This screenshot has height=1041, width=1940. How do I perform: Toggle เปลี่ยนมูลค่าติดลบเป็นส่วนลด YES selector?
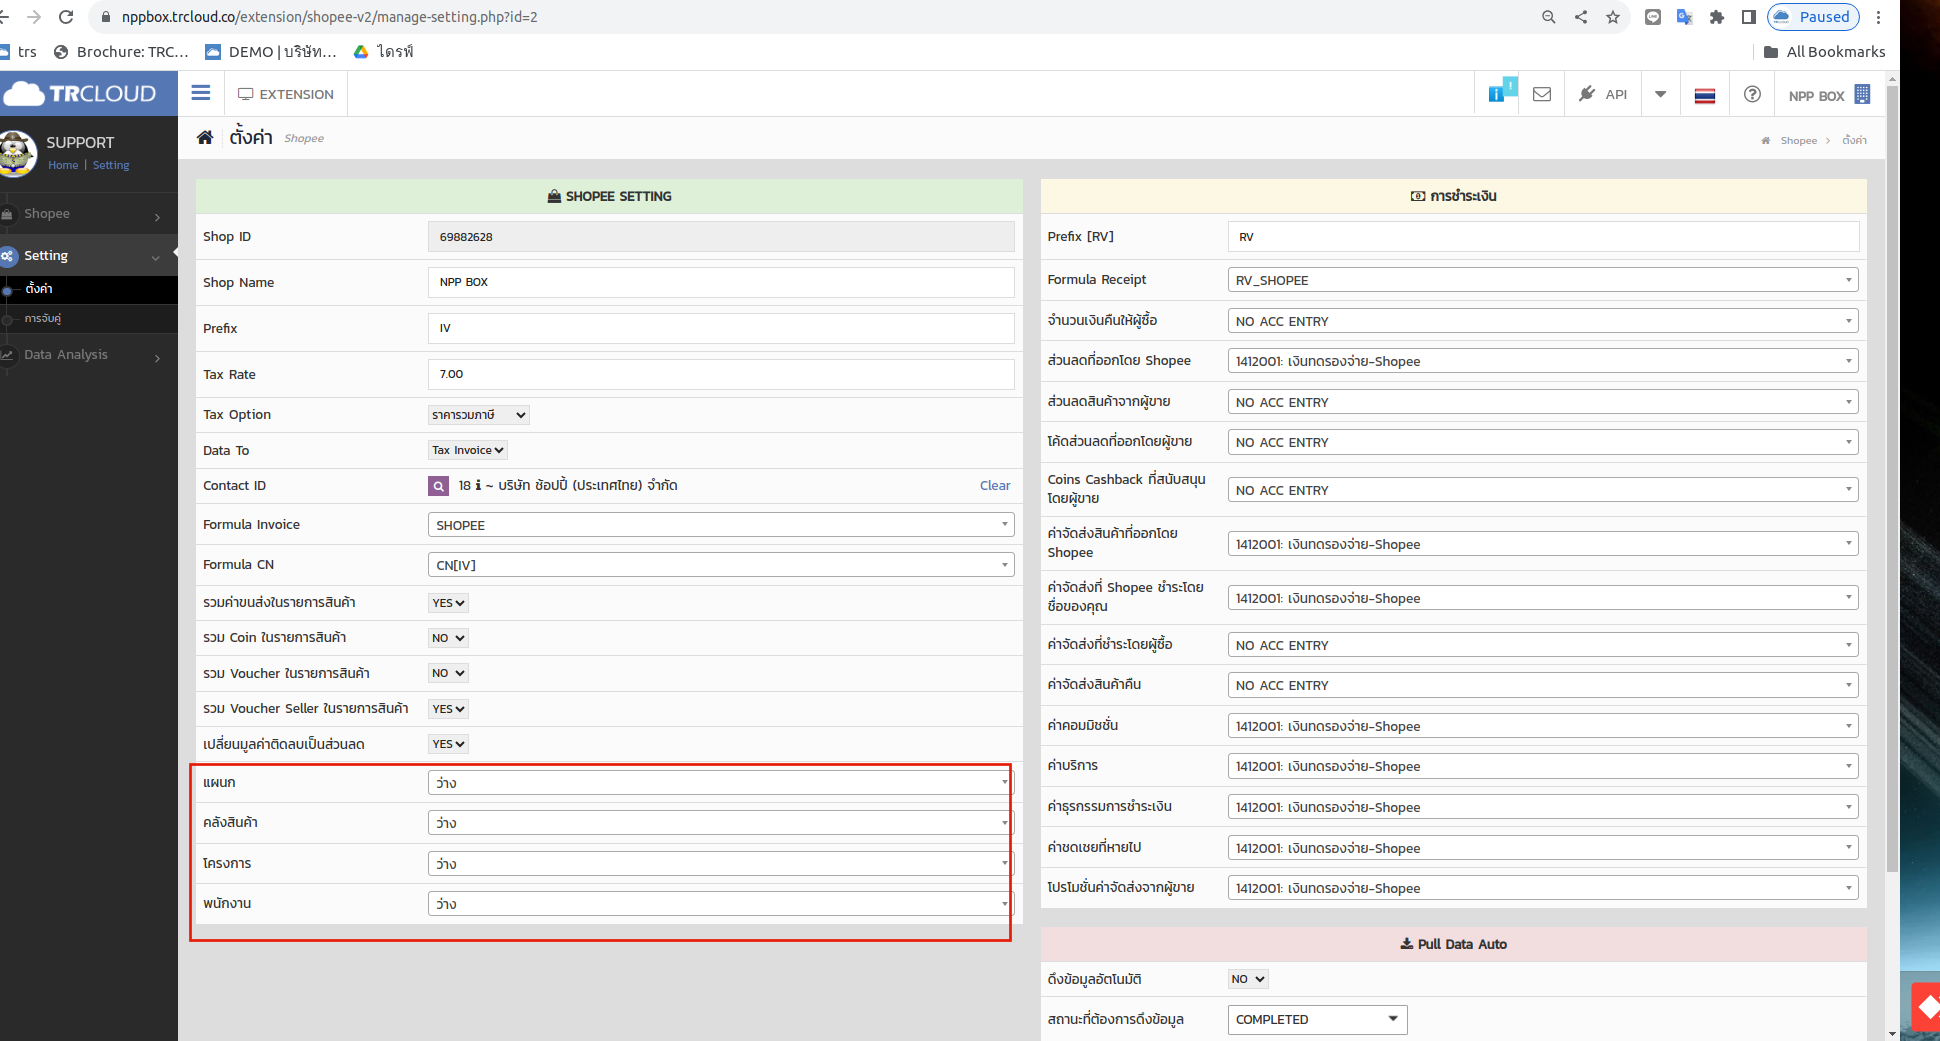pyautogui.click(x=448, y=744)
